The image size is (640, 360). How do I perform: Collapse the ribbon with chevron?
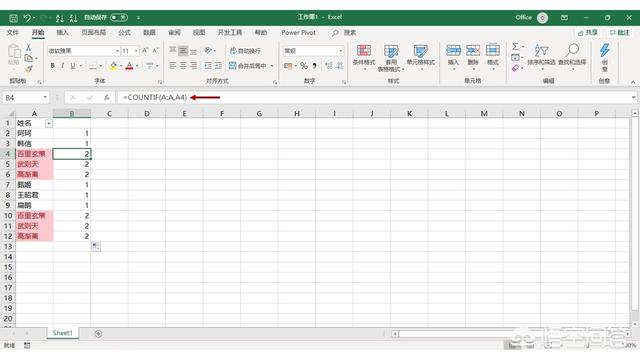633,82
